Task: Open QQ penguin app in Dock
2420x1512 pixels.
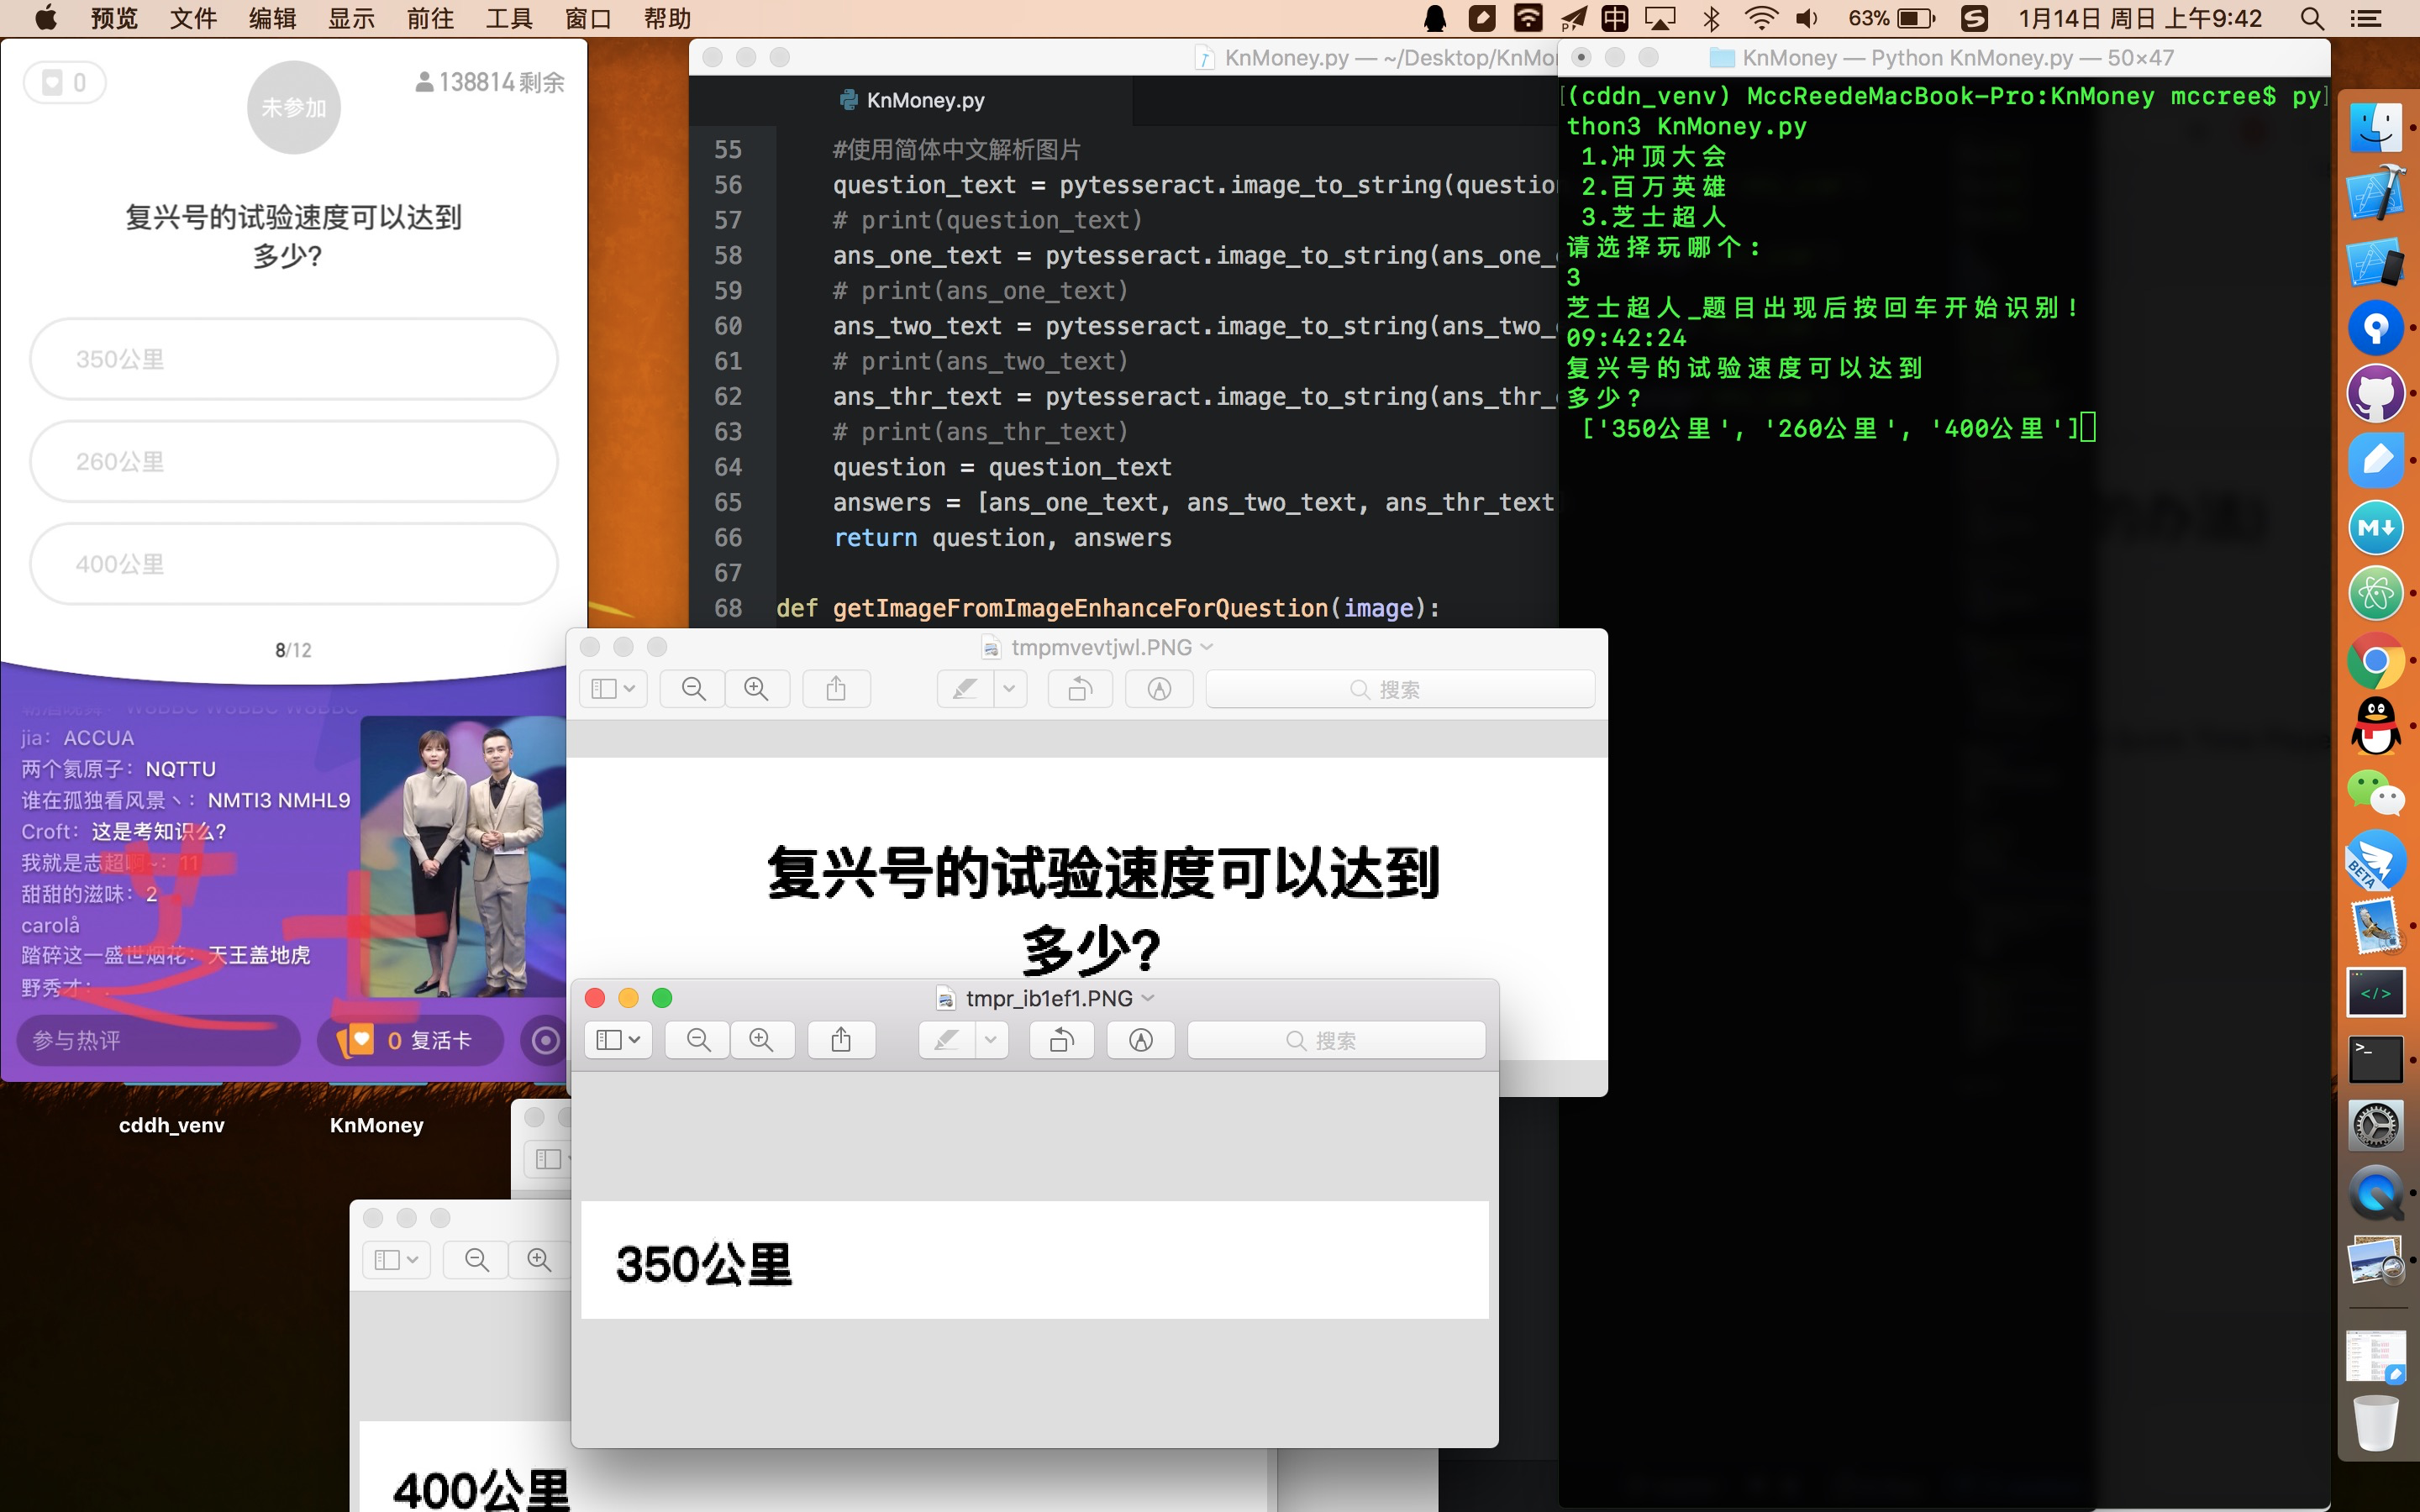Action: coord(2375,727)
